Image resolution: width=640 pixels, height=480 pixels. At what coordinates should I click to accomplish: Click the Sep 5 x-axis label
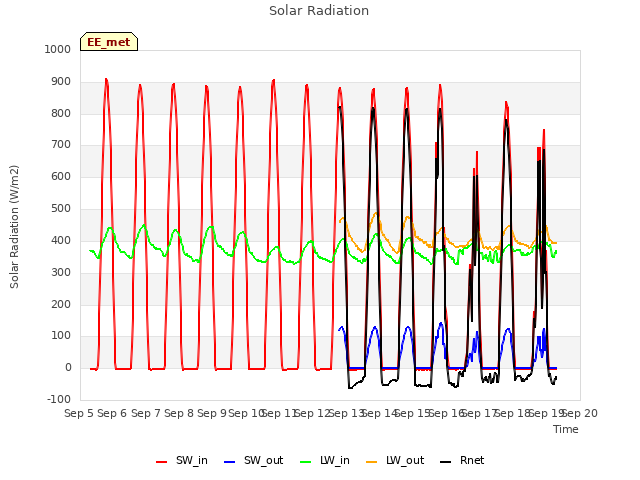coord(79,413)
